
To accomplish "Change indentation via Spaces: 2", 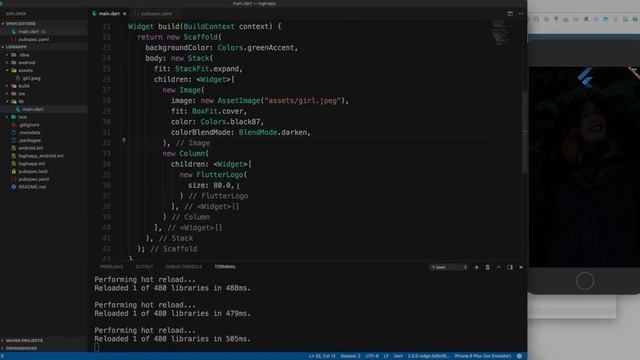I will (350, 356).
